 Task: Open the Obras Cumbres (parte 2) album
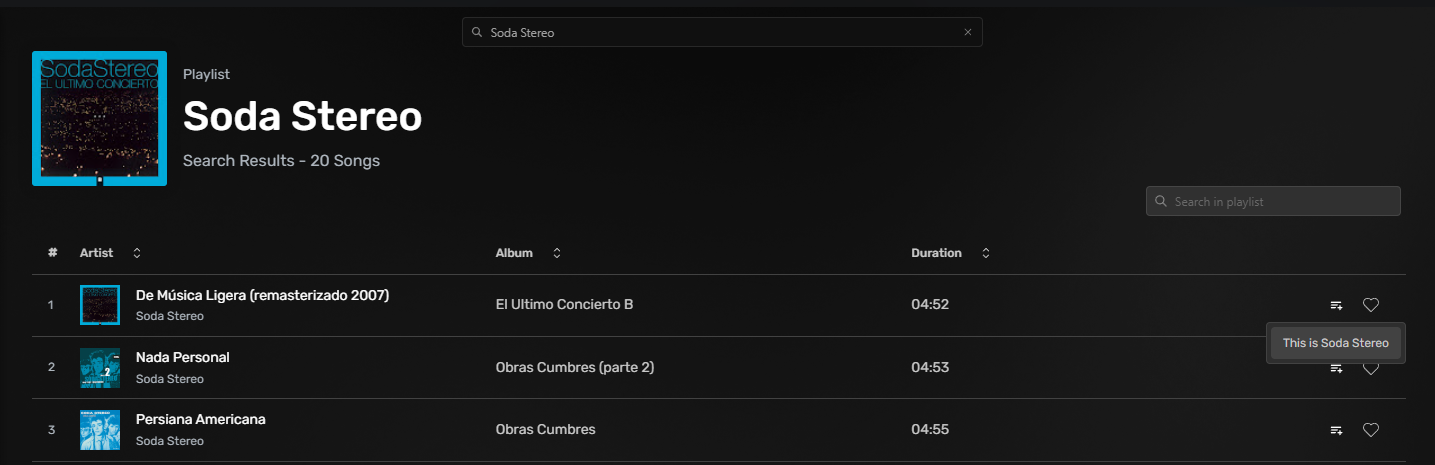[x=574, y=367]
